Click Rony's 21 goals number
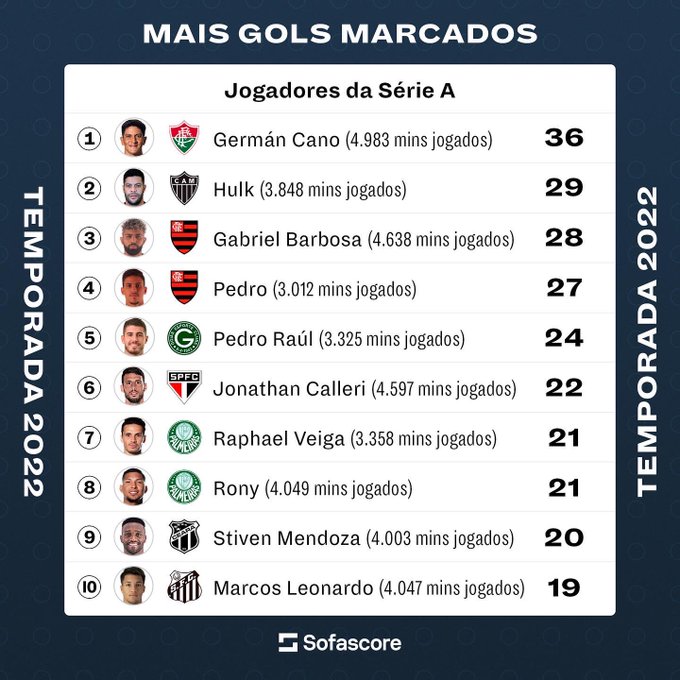The height and width of the screenshot is (680, 680). point(564,488)
